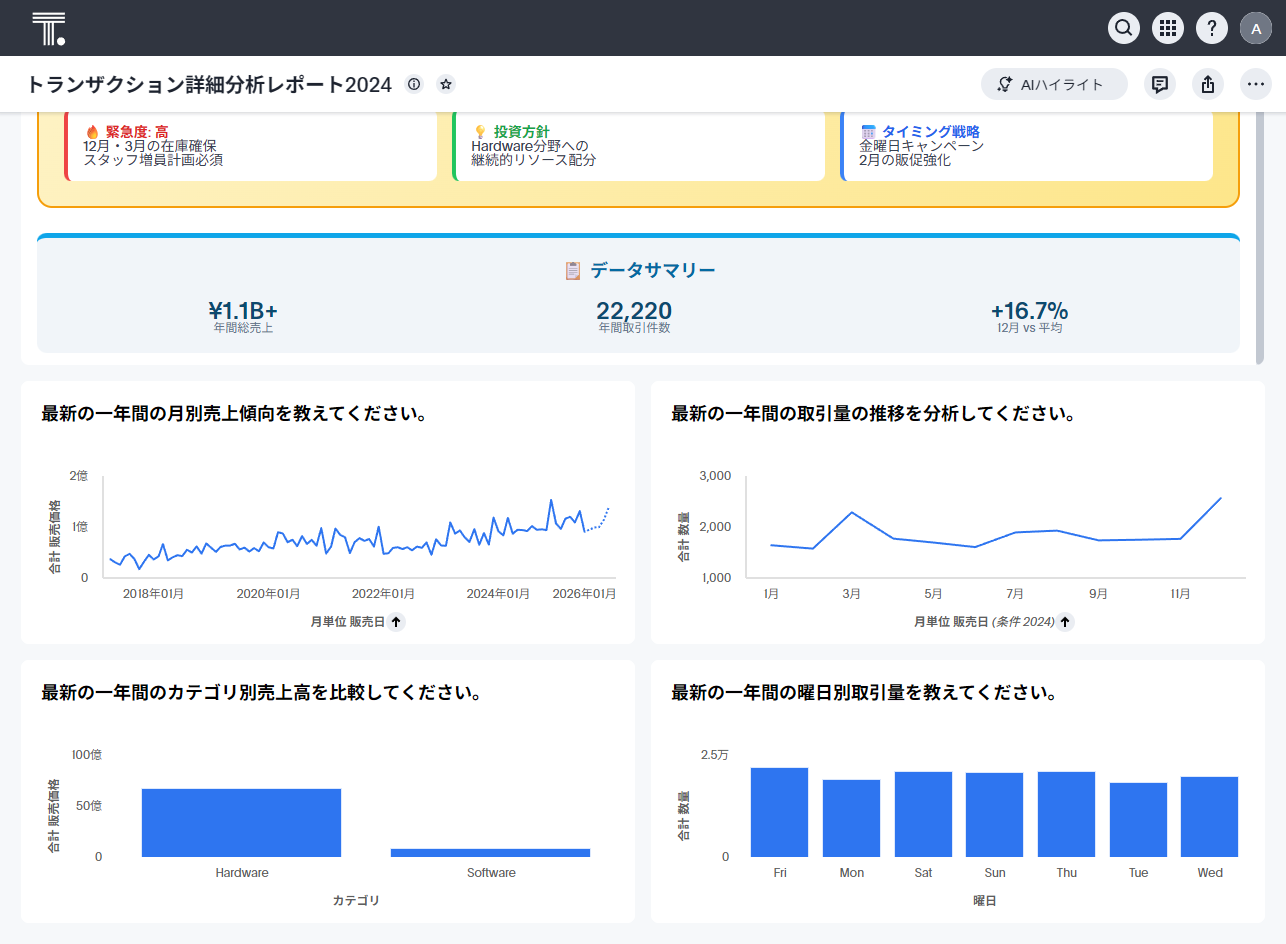Click the タイミング戦略 card heading
Image resolution: width=1286 pixels, height=944 pixels.
tap(930, 132)
